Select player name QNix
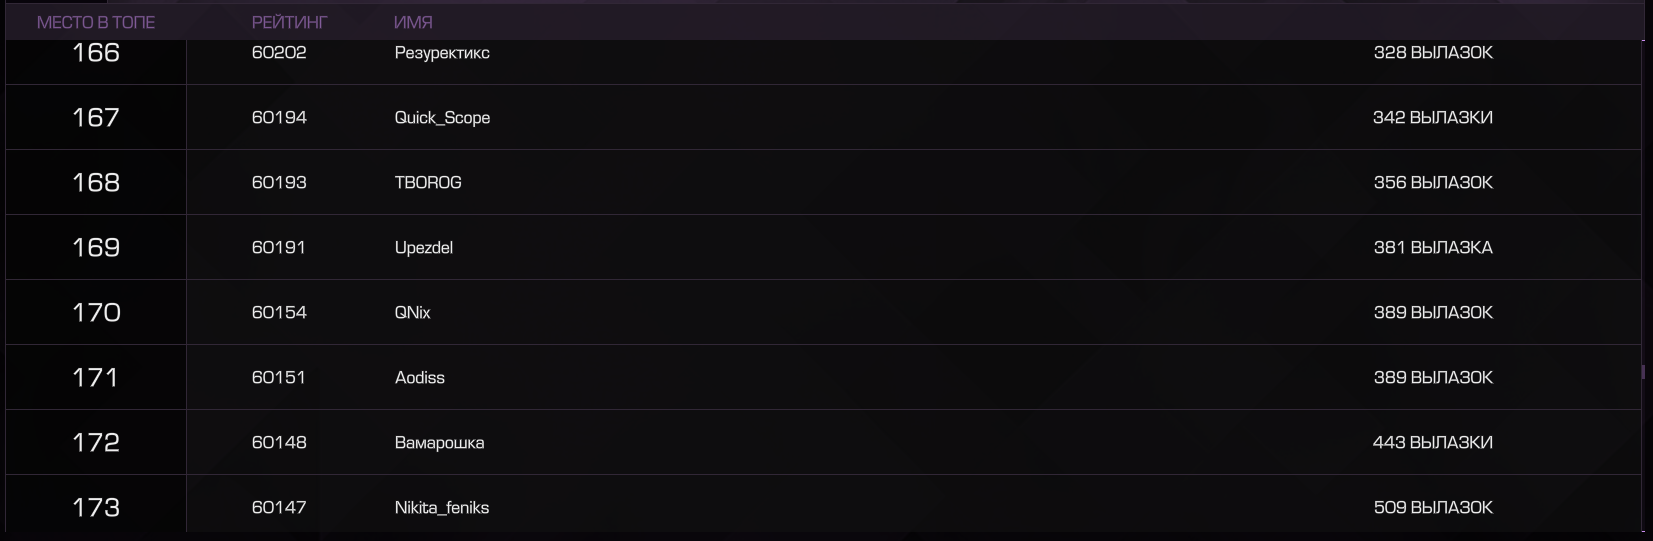 click(x=412, y=313)
